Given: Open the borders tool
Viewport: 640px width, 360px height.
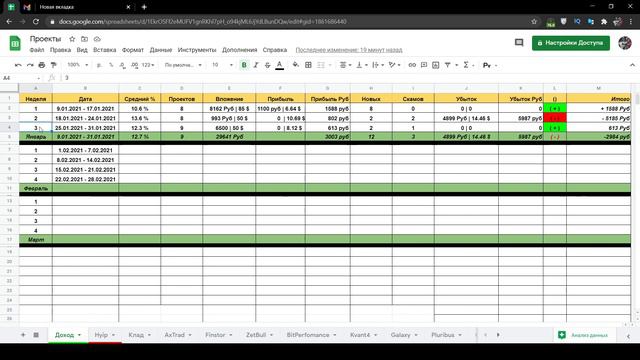Looking at the screenshot, I should point(309,65).
